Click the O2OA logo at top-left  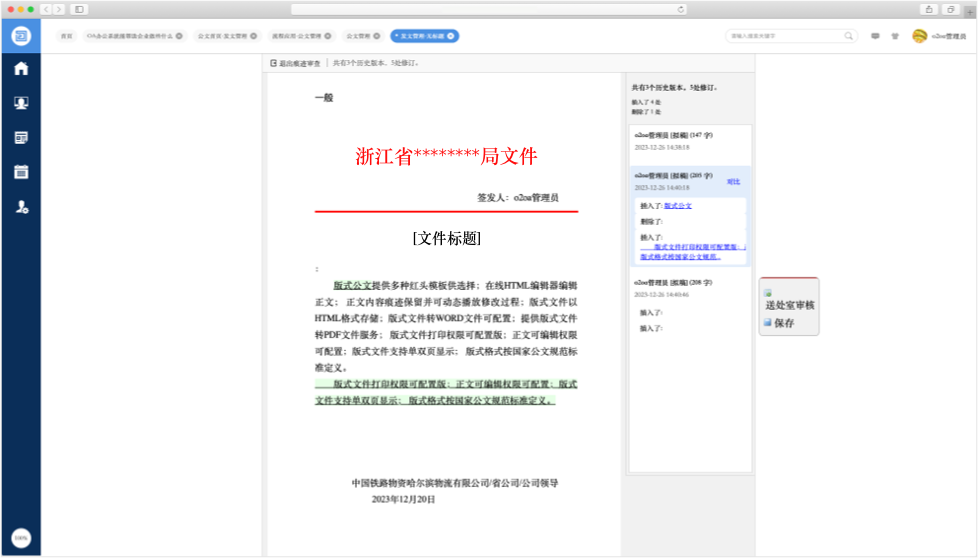click(x=21, y=36)
